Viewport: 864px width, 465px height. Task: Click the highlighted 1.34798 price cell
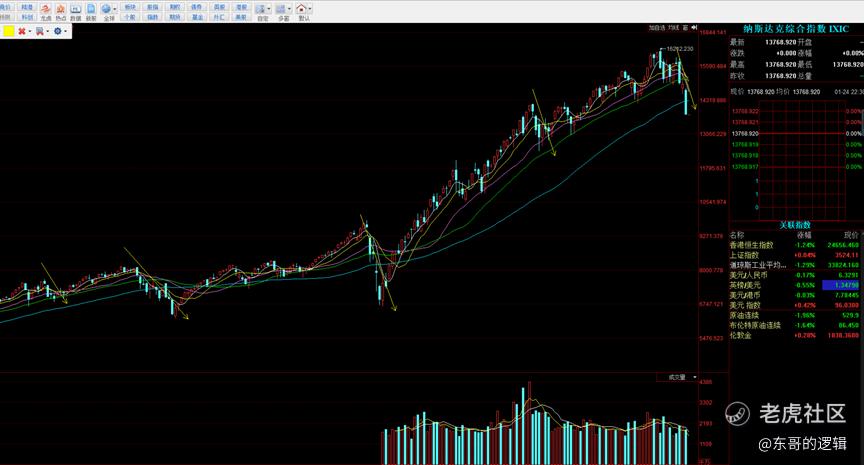tap(841, 285)
